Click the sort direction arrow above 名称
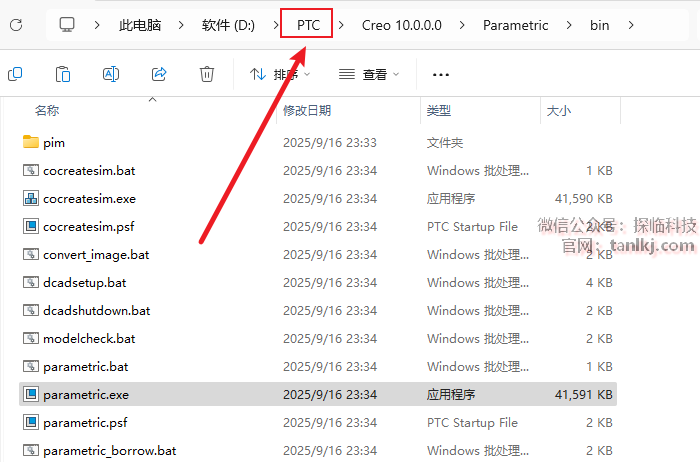Screen dimensions: 700x462 (152, 99)
